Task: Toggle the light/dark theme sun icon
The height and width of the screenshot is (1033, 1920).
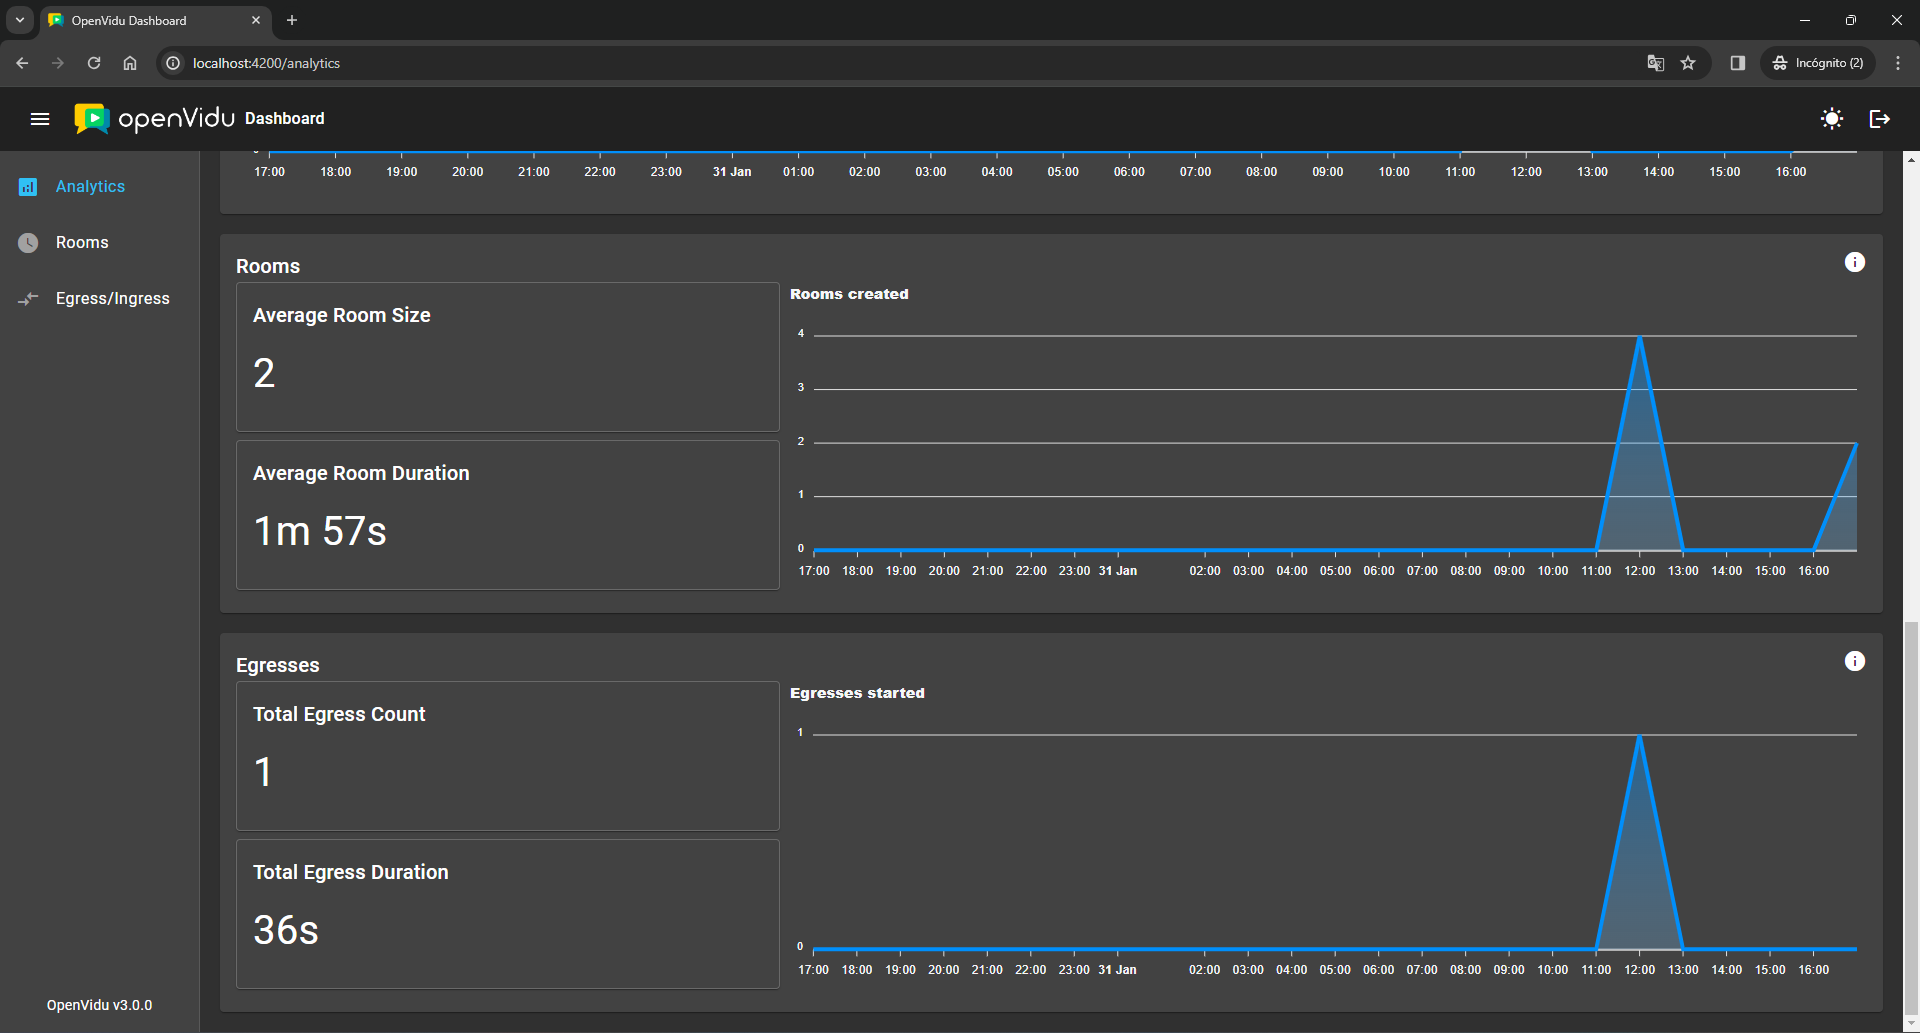Action: (1831, 119)
